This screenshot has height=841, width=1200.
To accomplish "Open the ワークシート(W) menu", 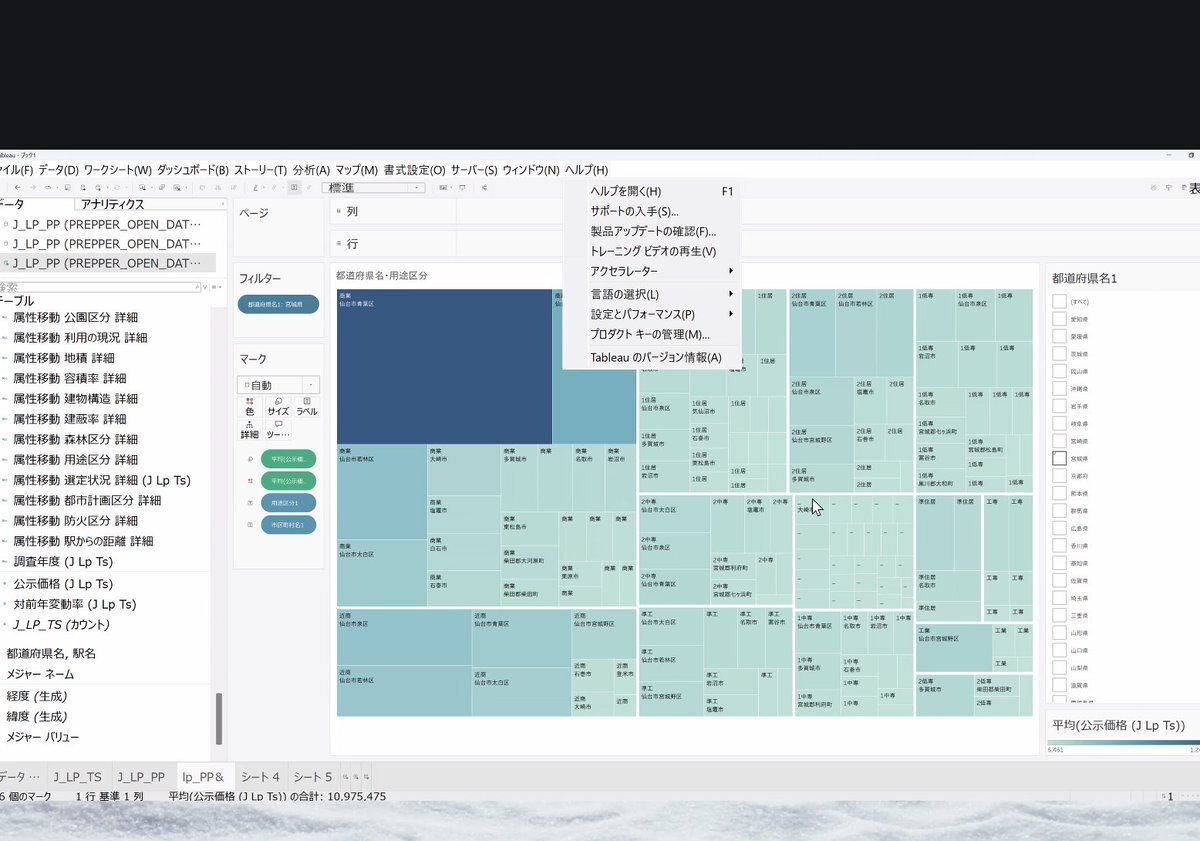I will point(118,171).
